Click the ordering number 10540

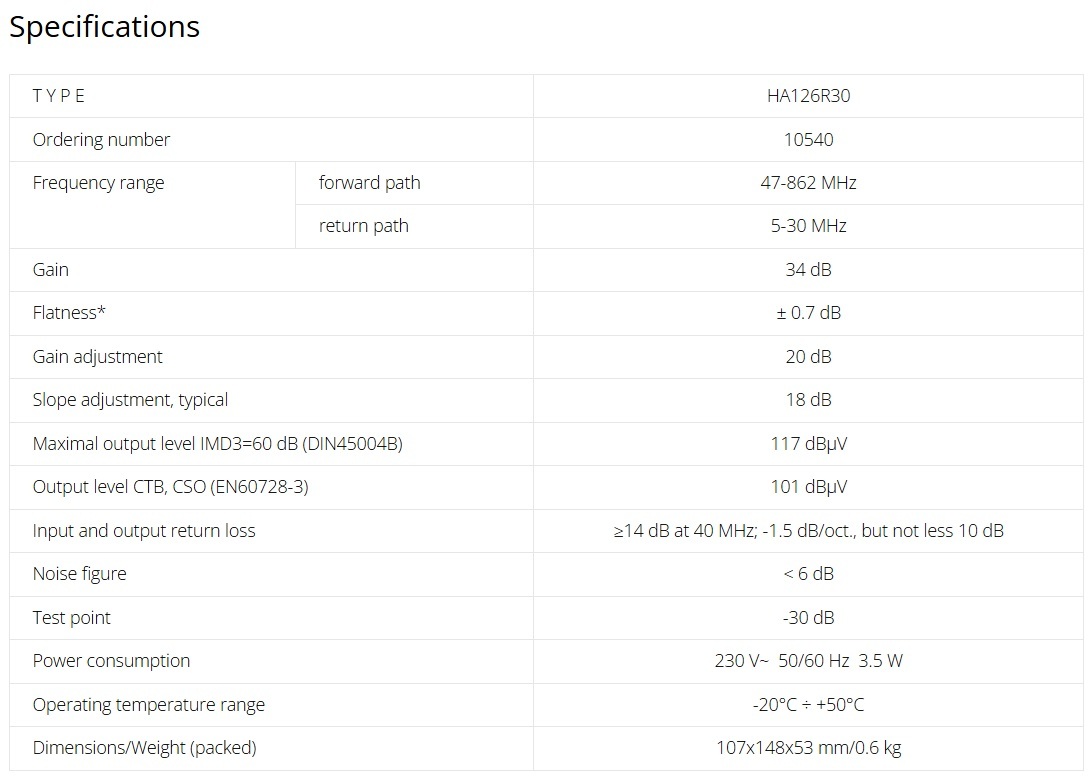tap(808, 140)
